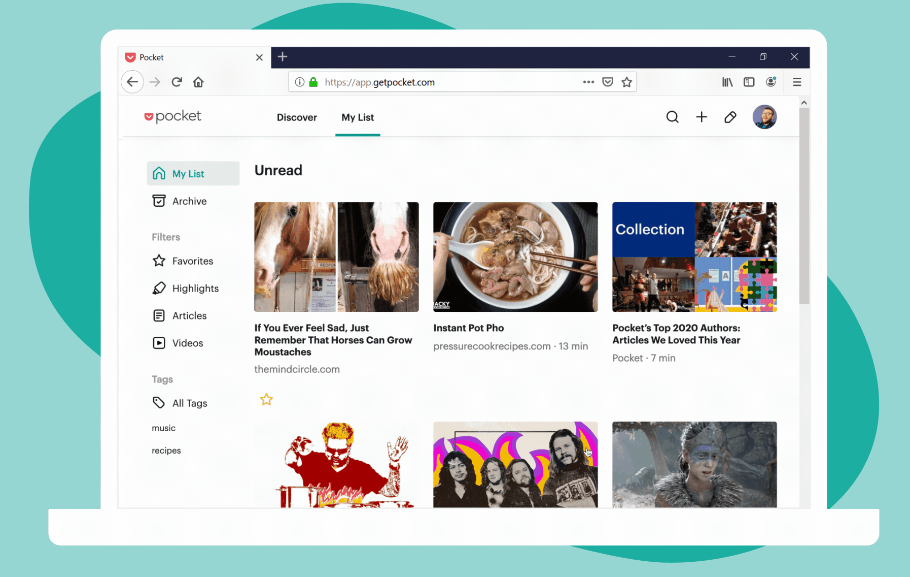
Task: Select the recipes tag
Action: point(166,450)
